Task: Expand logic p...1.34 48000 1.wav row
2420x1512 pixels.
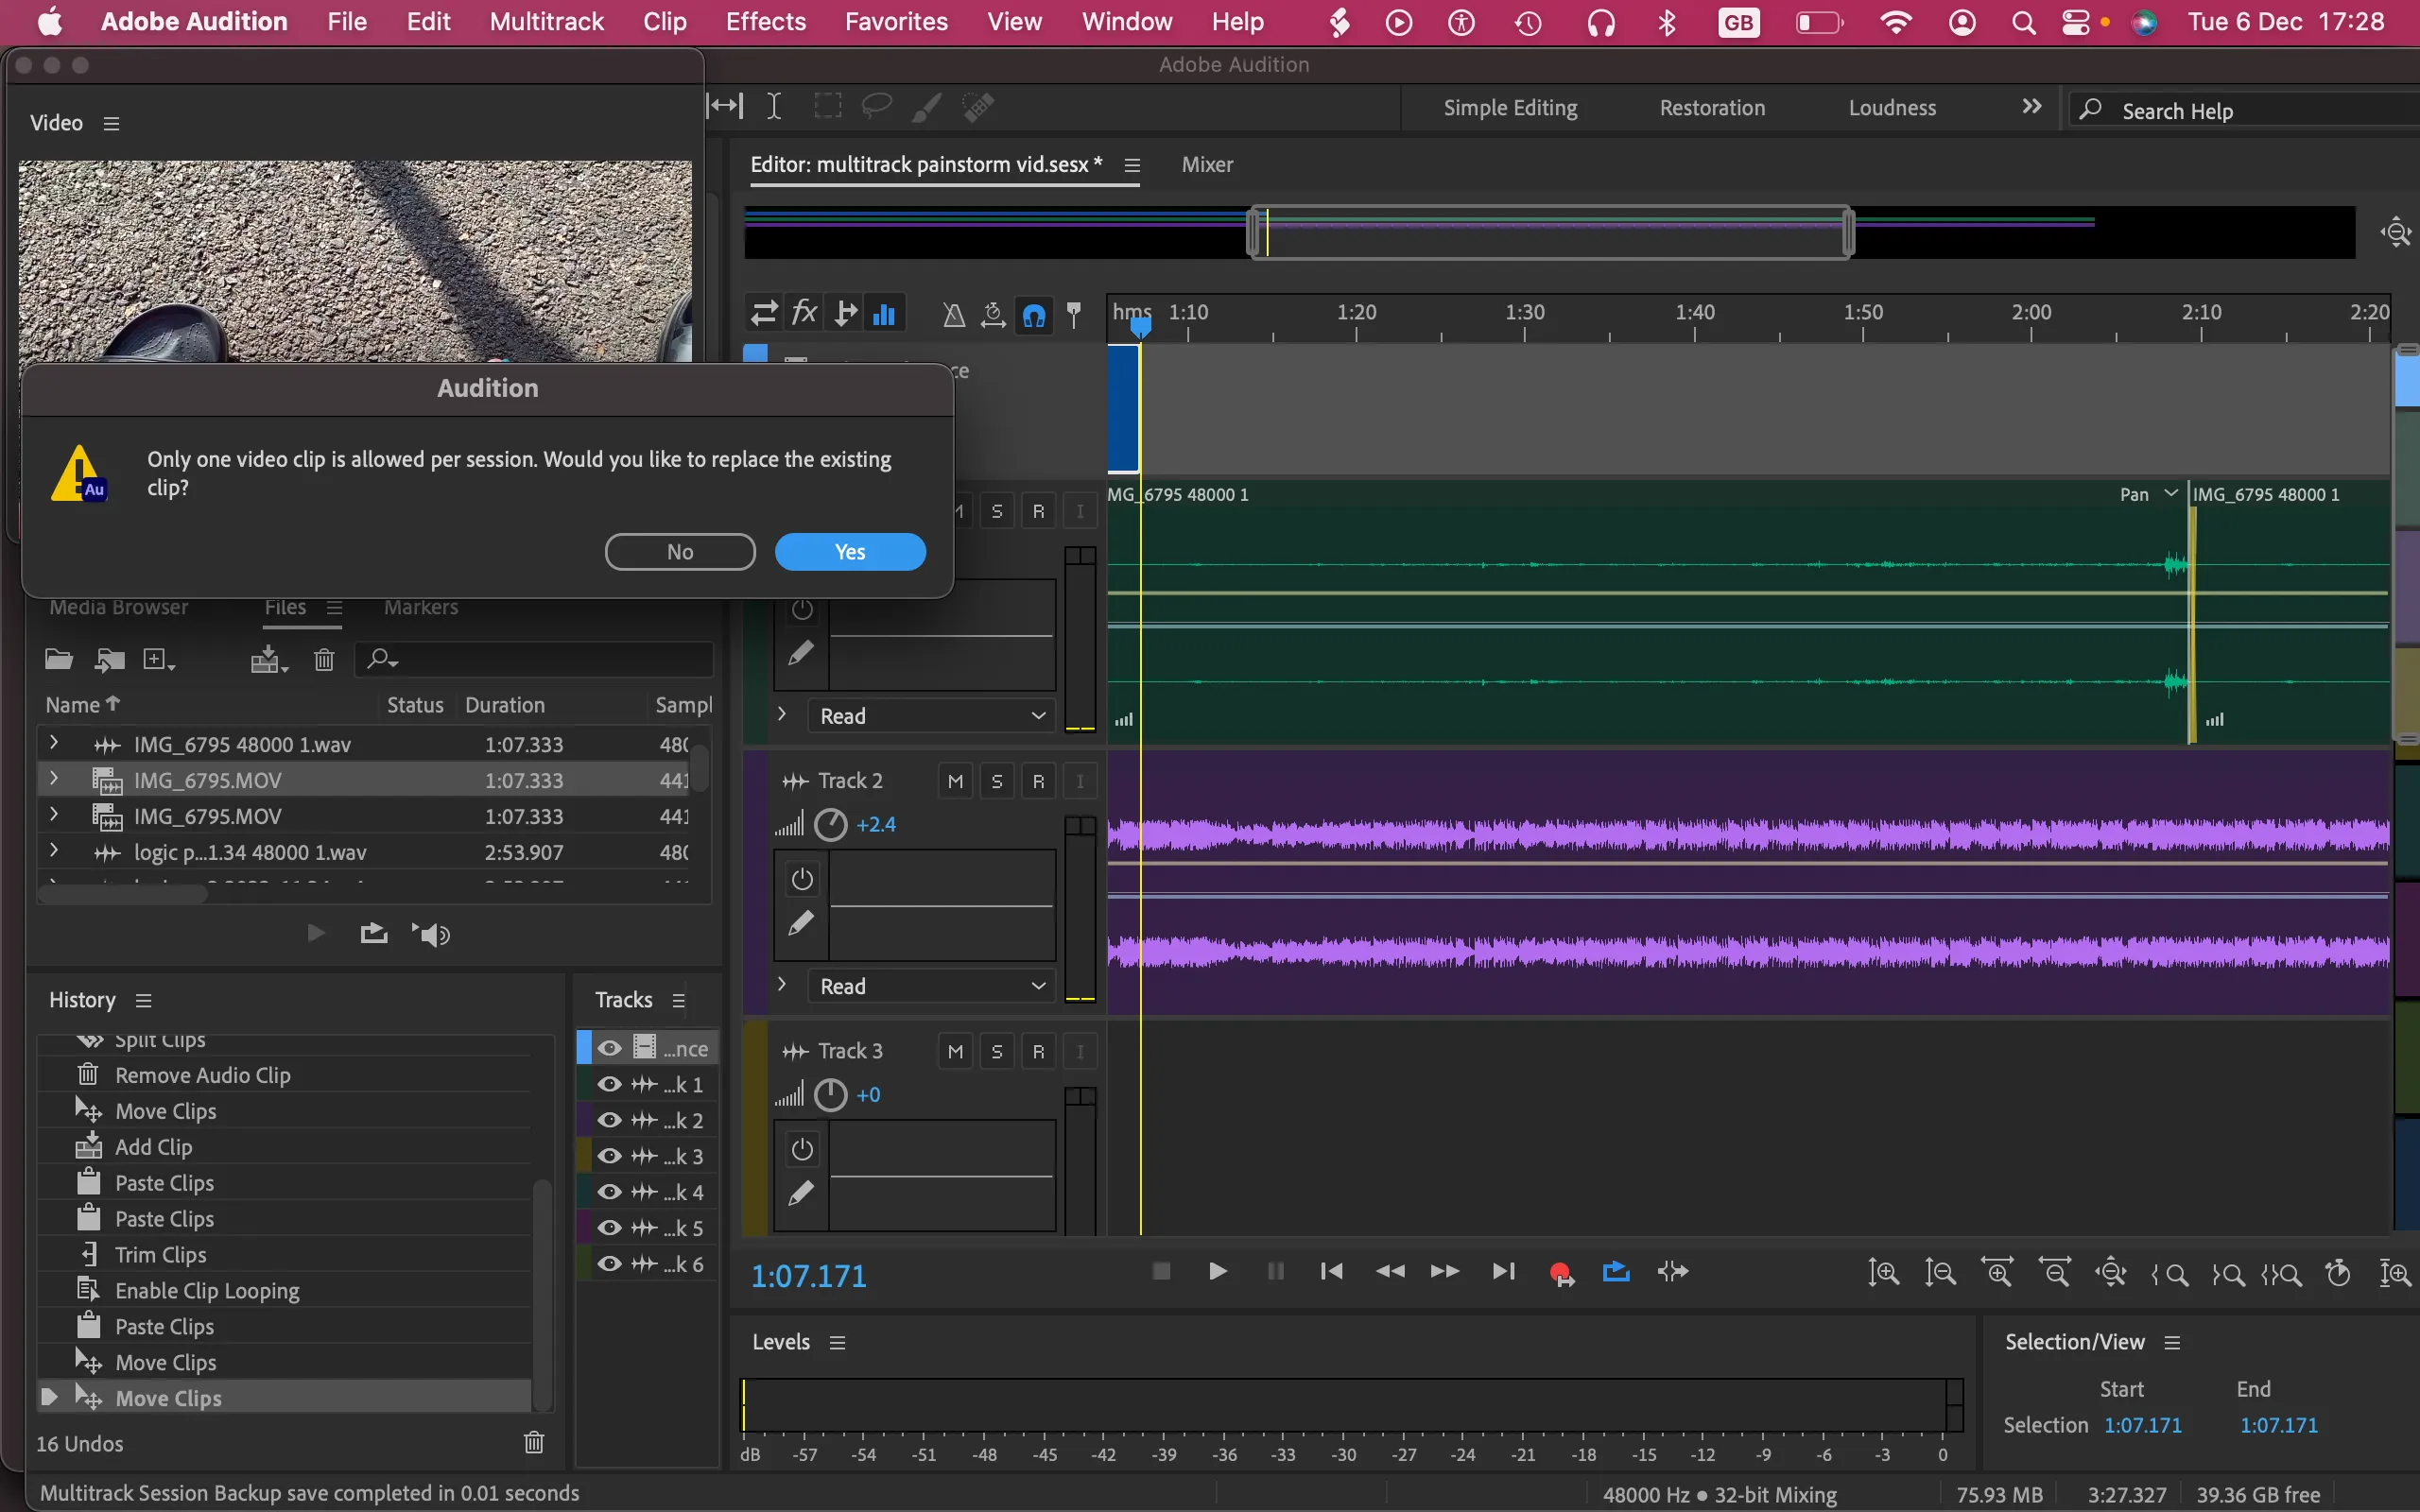Action: pyautogui.click(x=54, y=851)
